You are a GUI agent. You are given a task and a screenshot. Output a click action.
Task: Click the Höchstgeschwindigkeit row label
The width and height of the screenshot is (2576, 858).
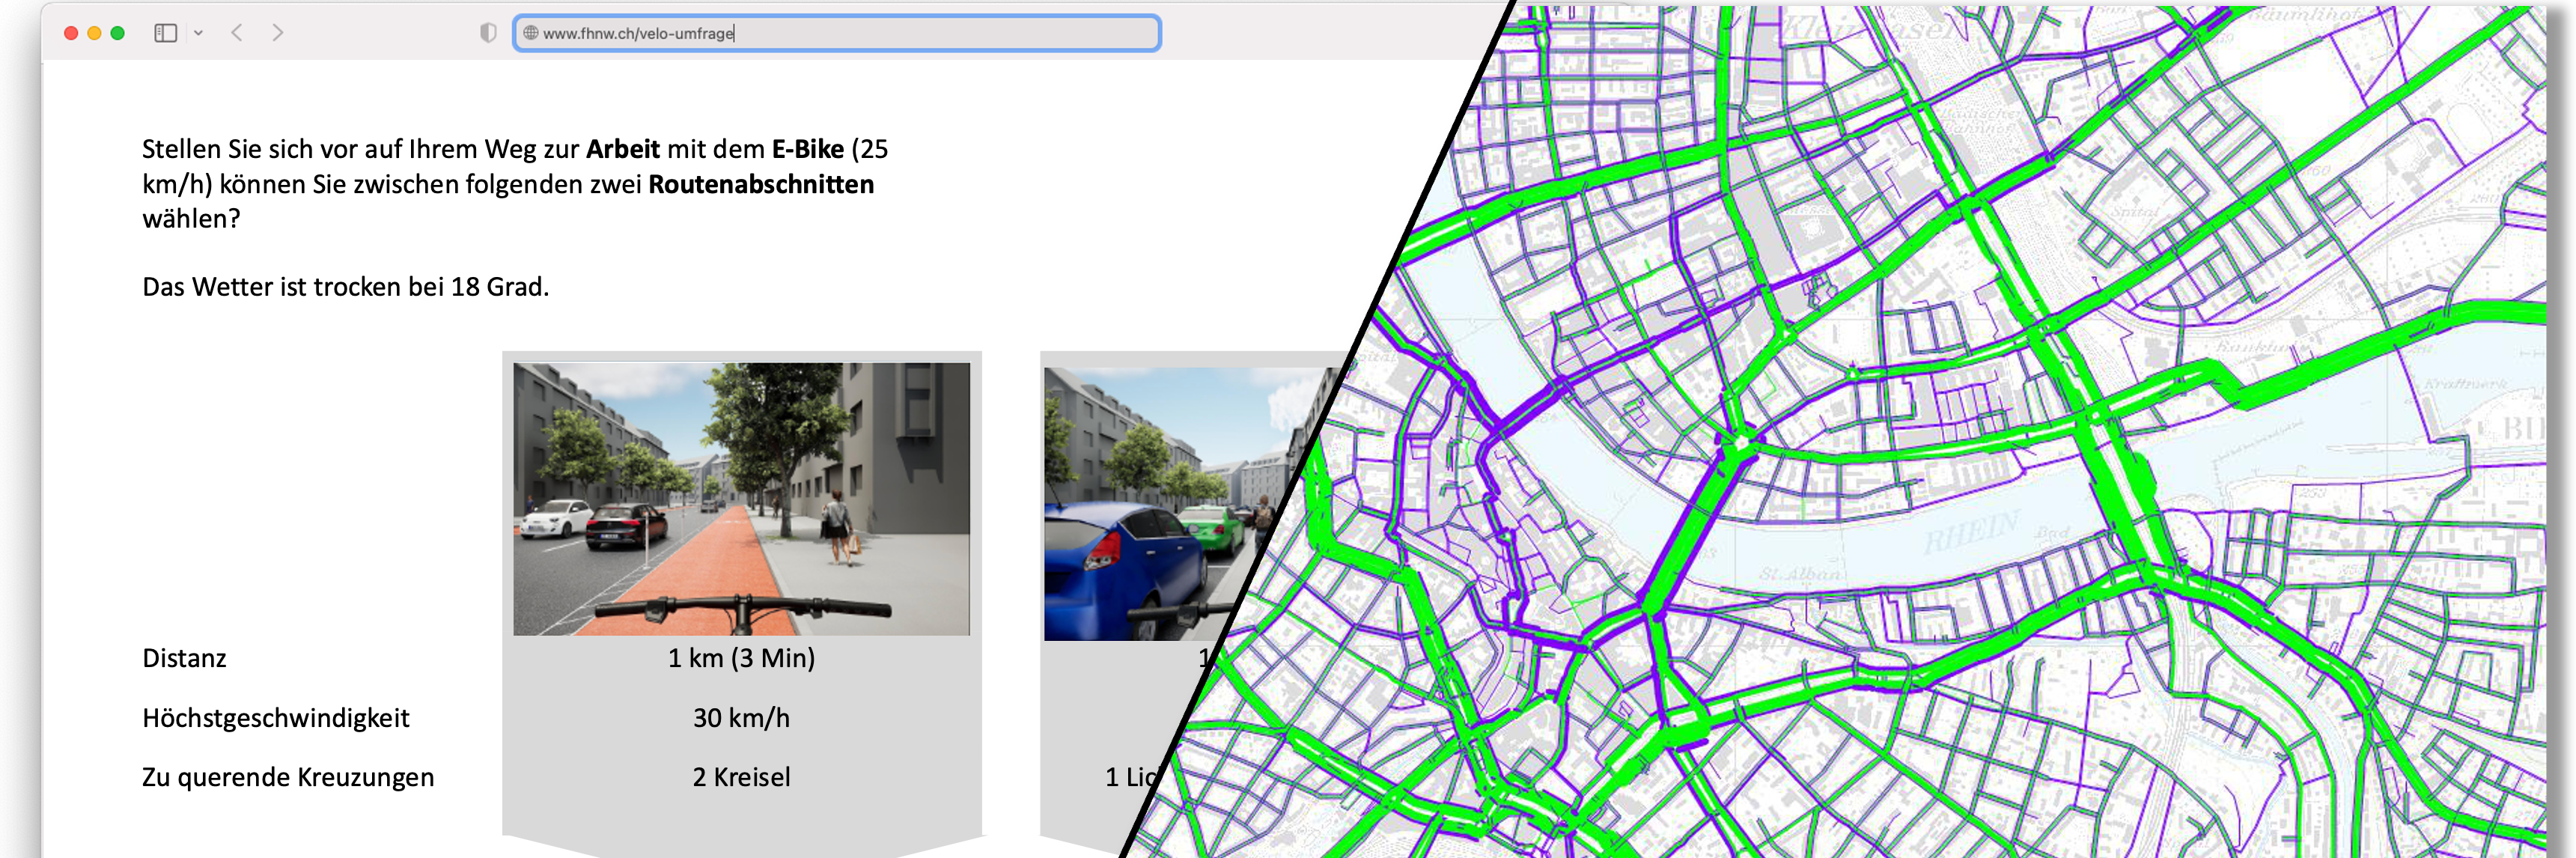click(x=275, y=718)
